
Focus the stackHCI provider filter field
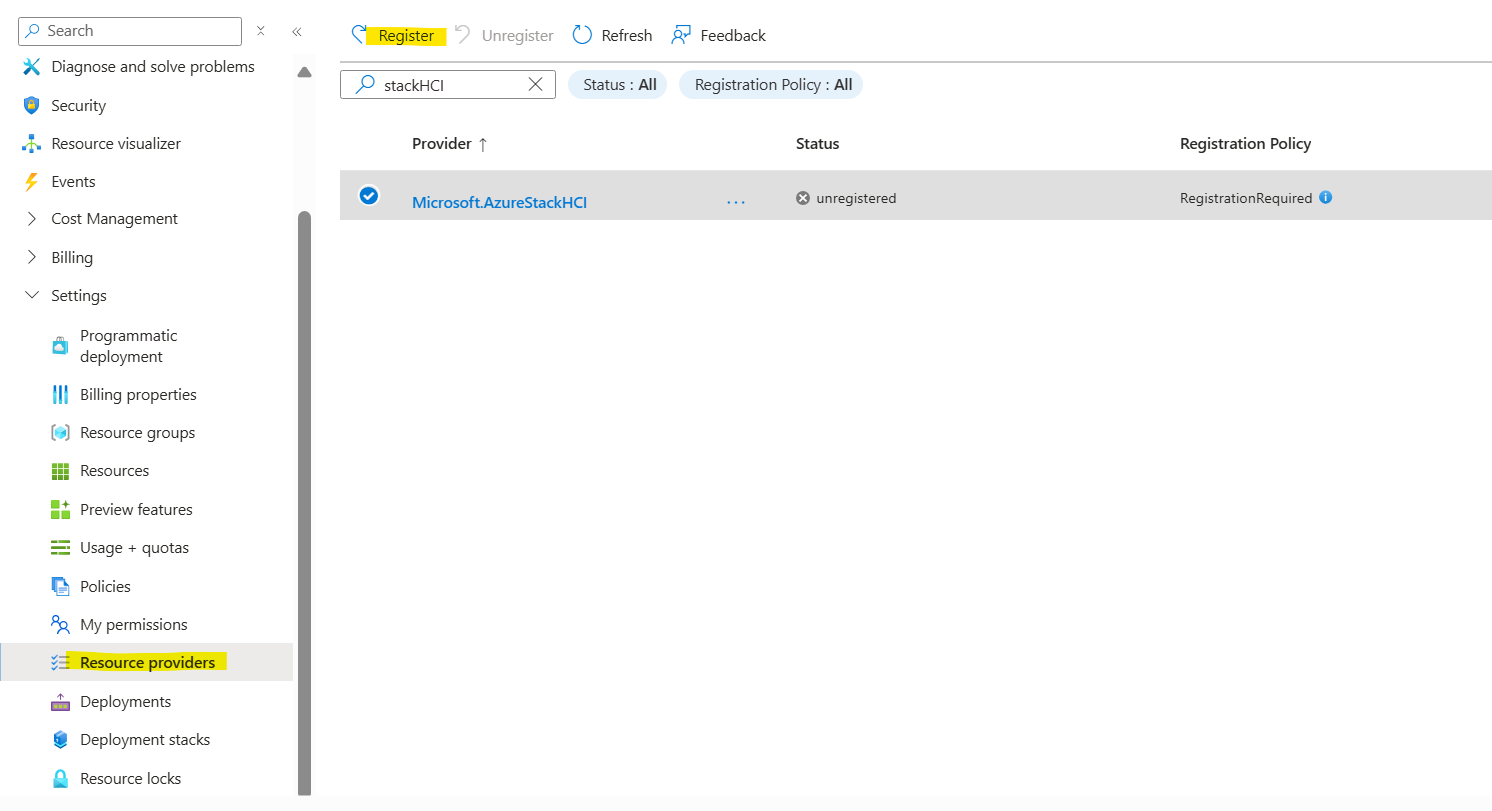[448, 85]
